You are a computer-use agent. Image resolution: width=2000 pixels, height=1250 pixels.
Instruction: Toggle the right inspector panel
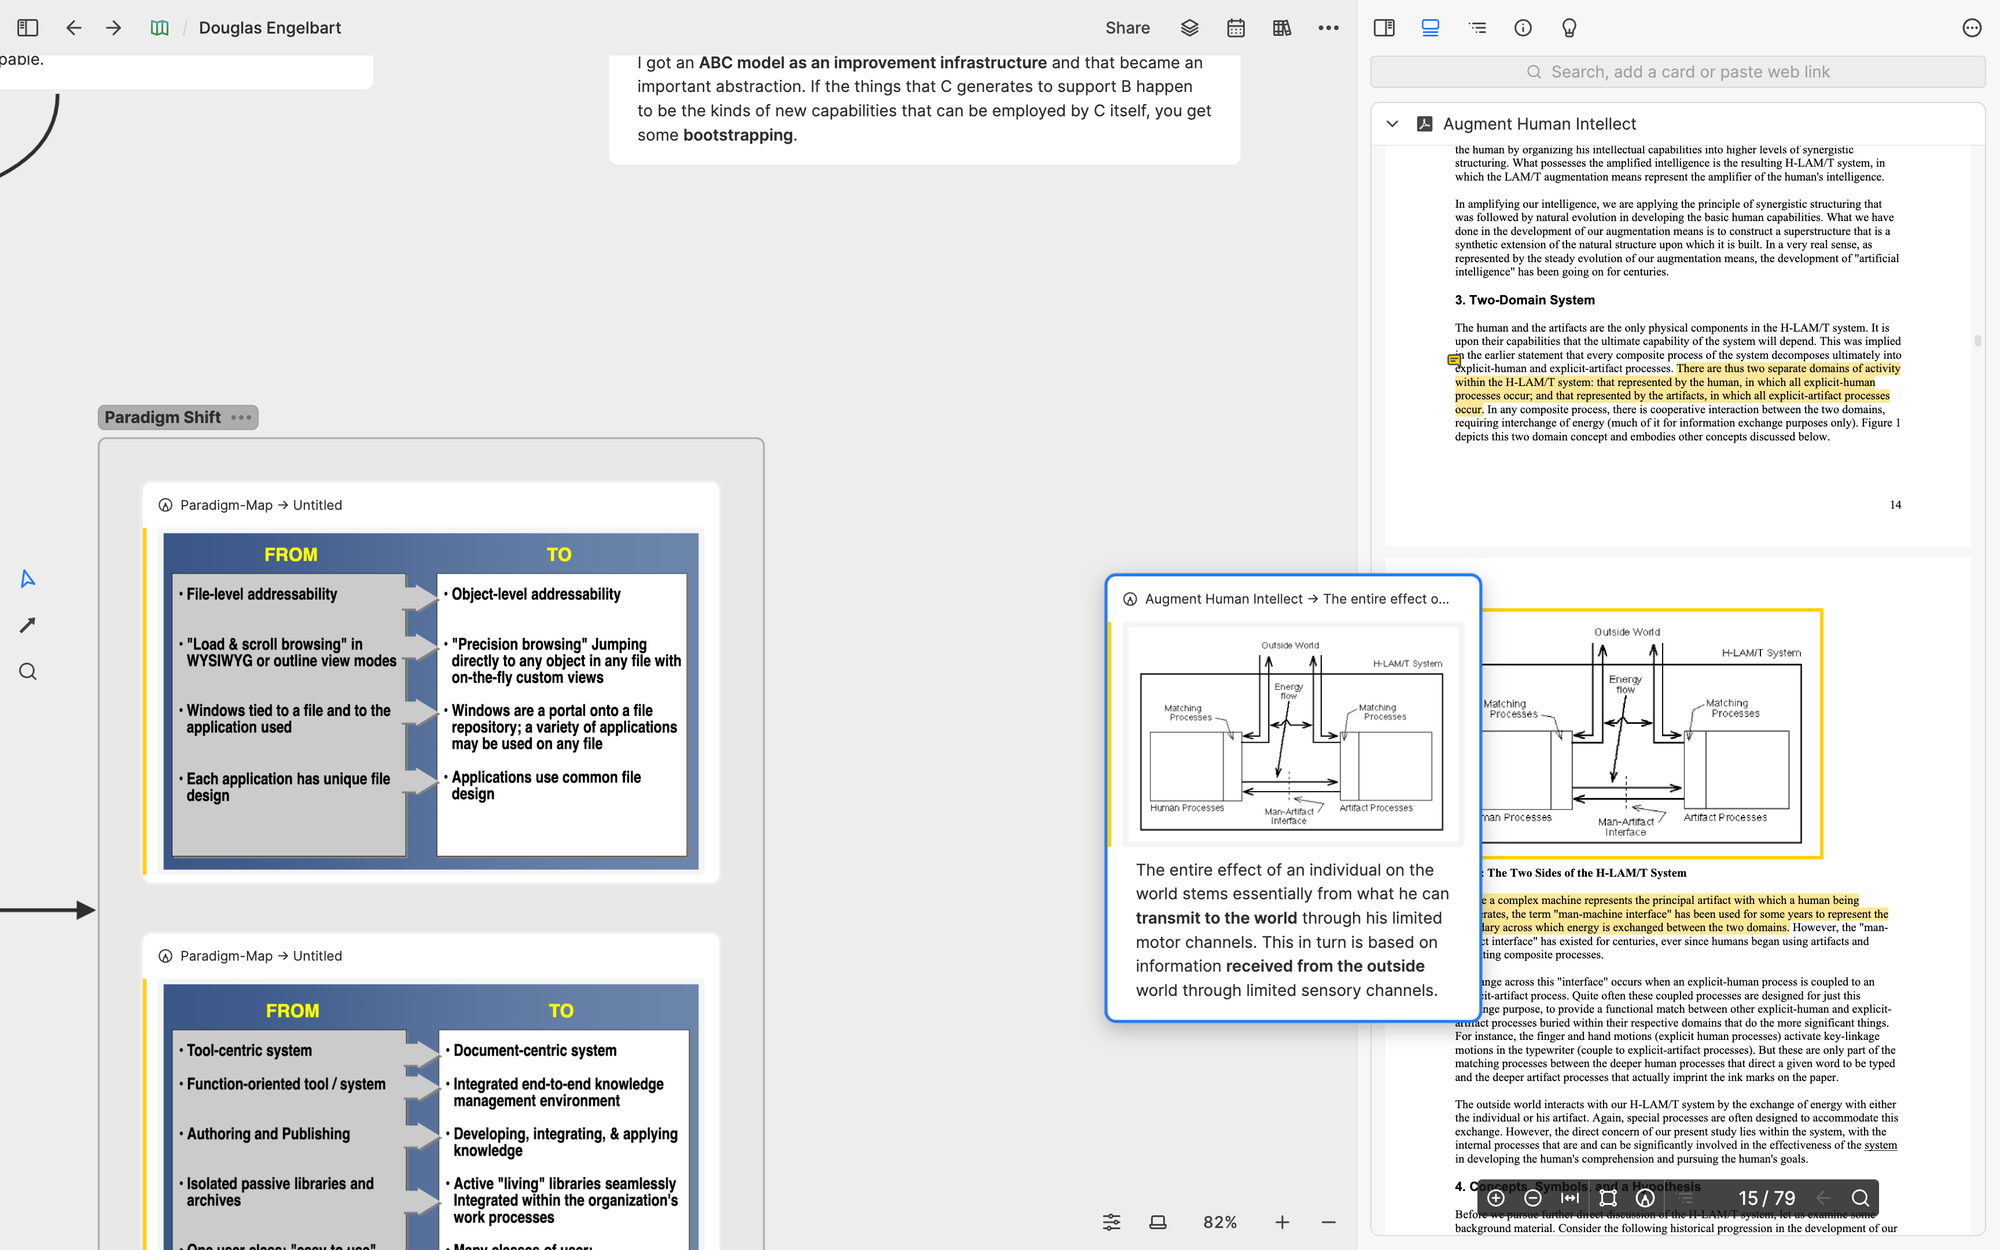tap(1384, 28)
